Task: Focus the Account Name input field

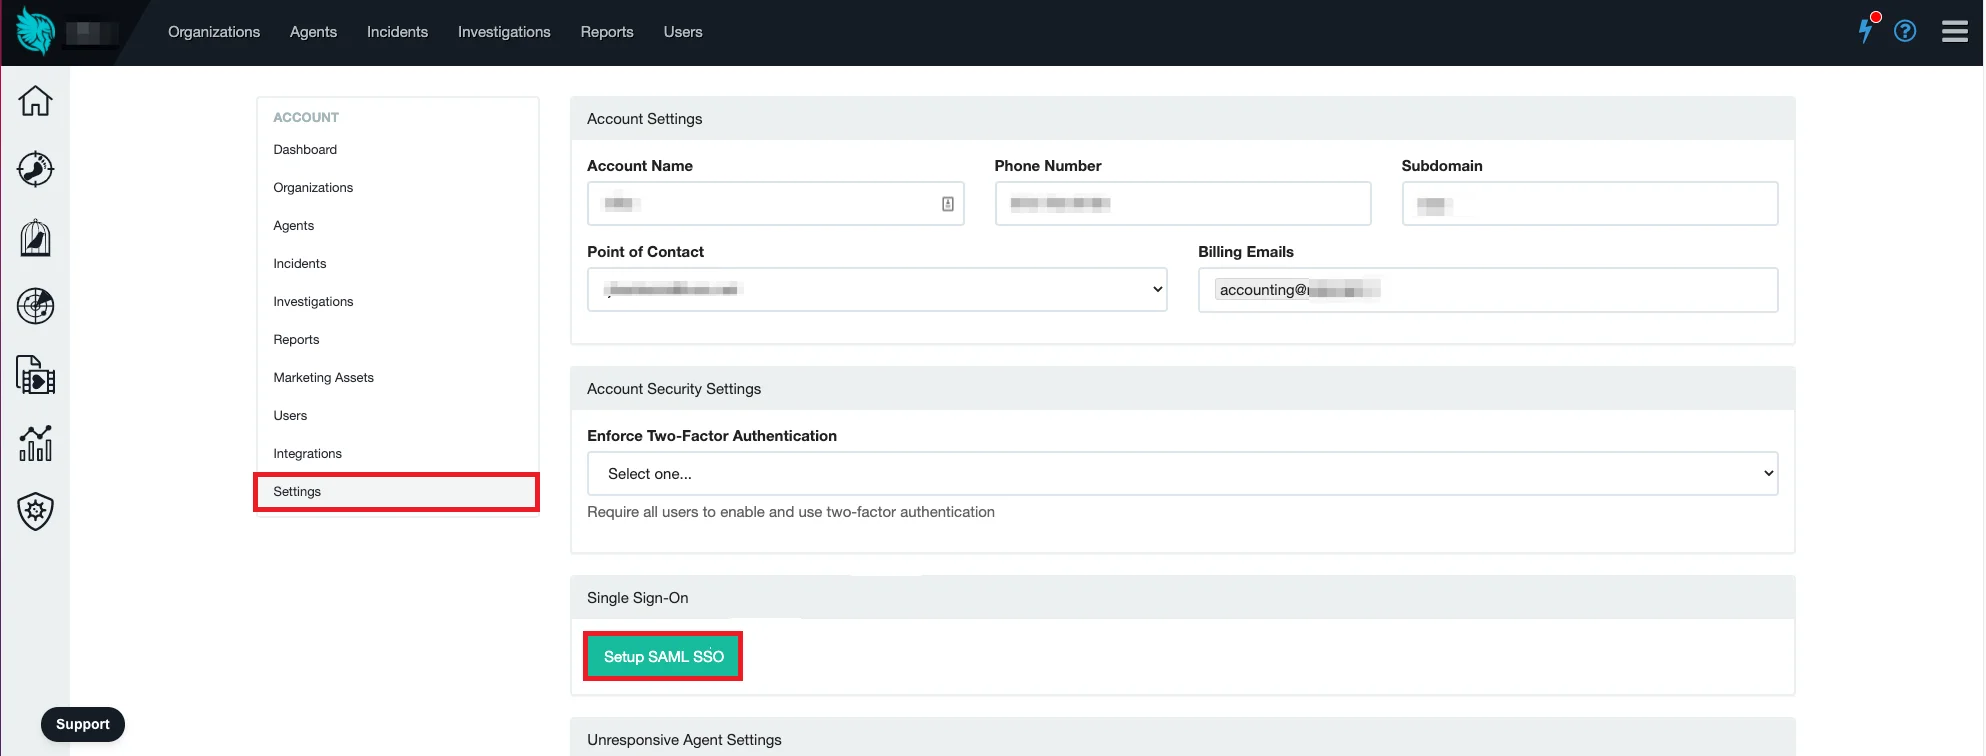Action: (x=775, y=203)
